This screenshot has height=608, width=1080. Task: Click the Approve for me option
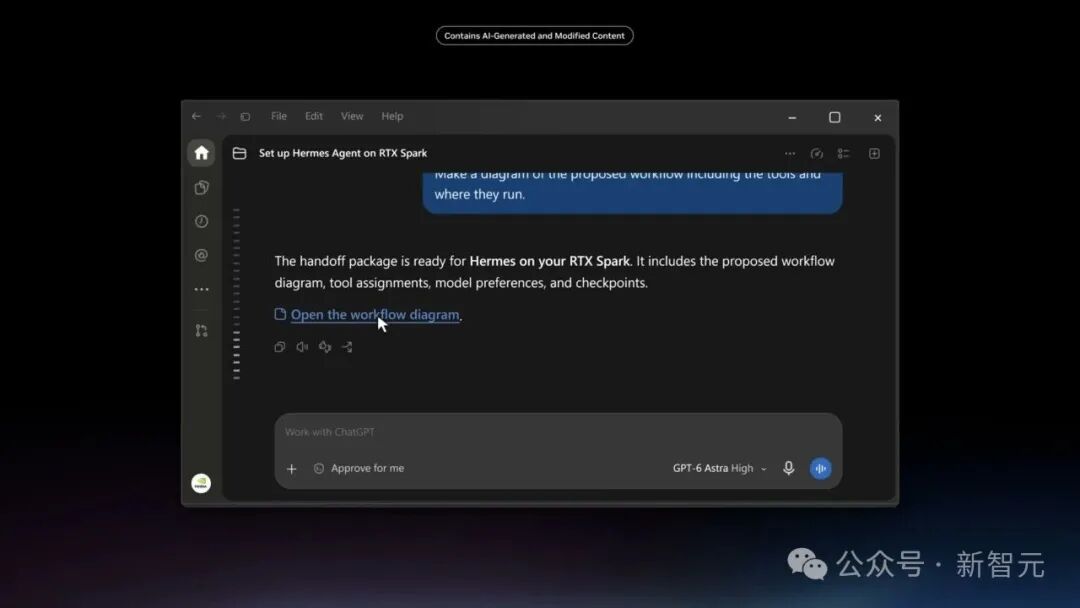pyautogui.click(x=359, y=468)
